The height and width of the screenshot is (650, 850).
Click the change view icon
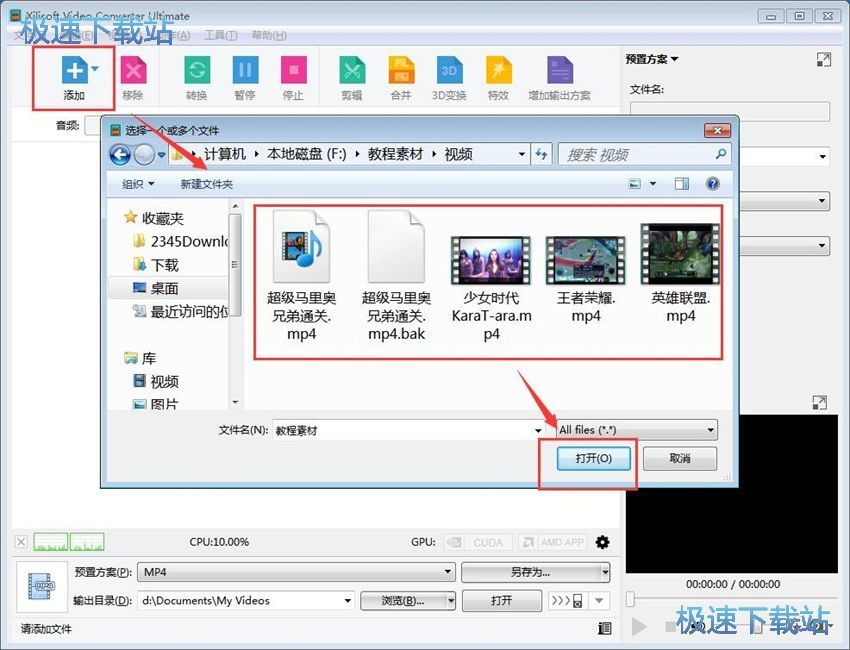click(x=634, y=184)
